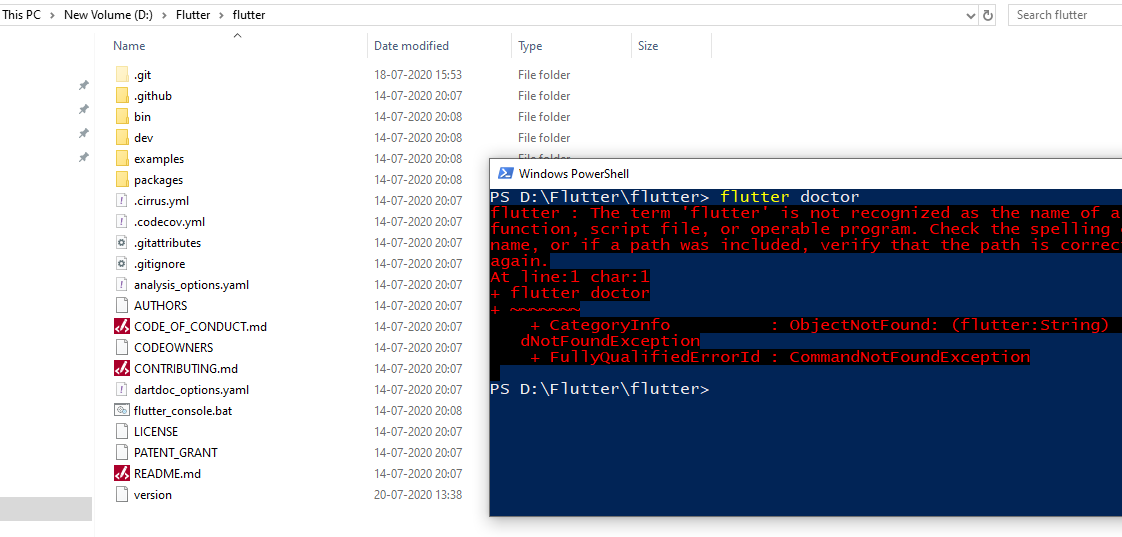The height and width of the screenshot is (537, 1122).
Task: Open the .git folder icon
Action: 122,74
